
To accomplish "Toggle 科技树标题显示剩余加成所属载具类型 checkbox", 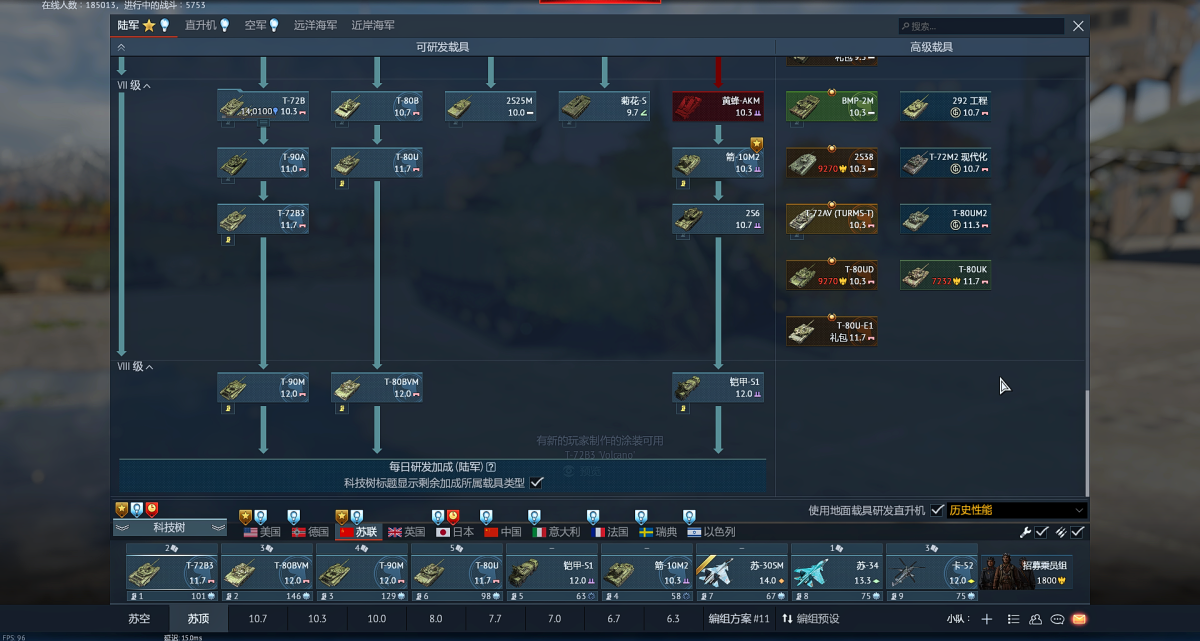I will [x=537, y=482].
